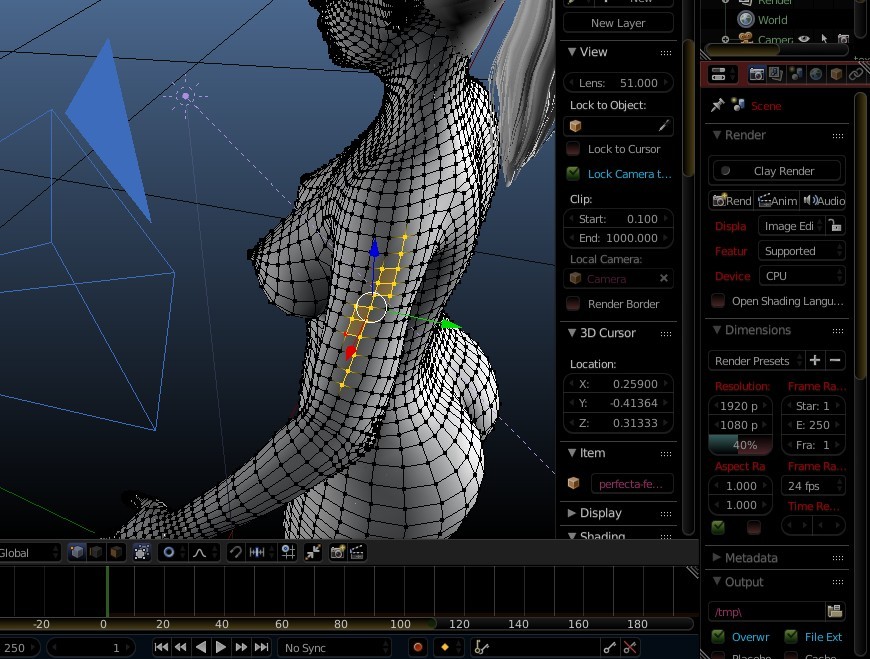870x659 pixels.
Task: Click the pin icon in Properties header
Action: click(x=716, y=105)
